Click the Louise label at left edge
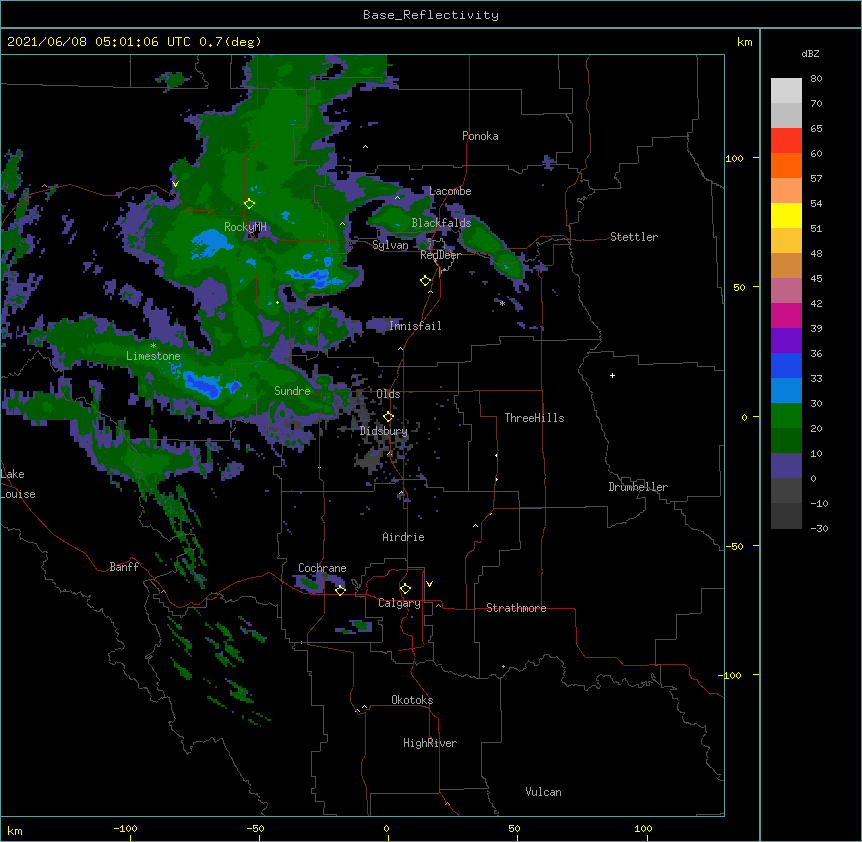The width and height of the screenshot is (862, 842). pyautogui.click(x=18, y=494)
